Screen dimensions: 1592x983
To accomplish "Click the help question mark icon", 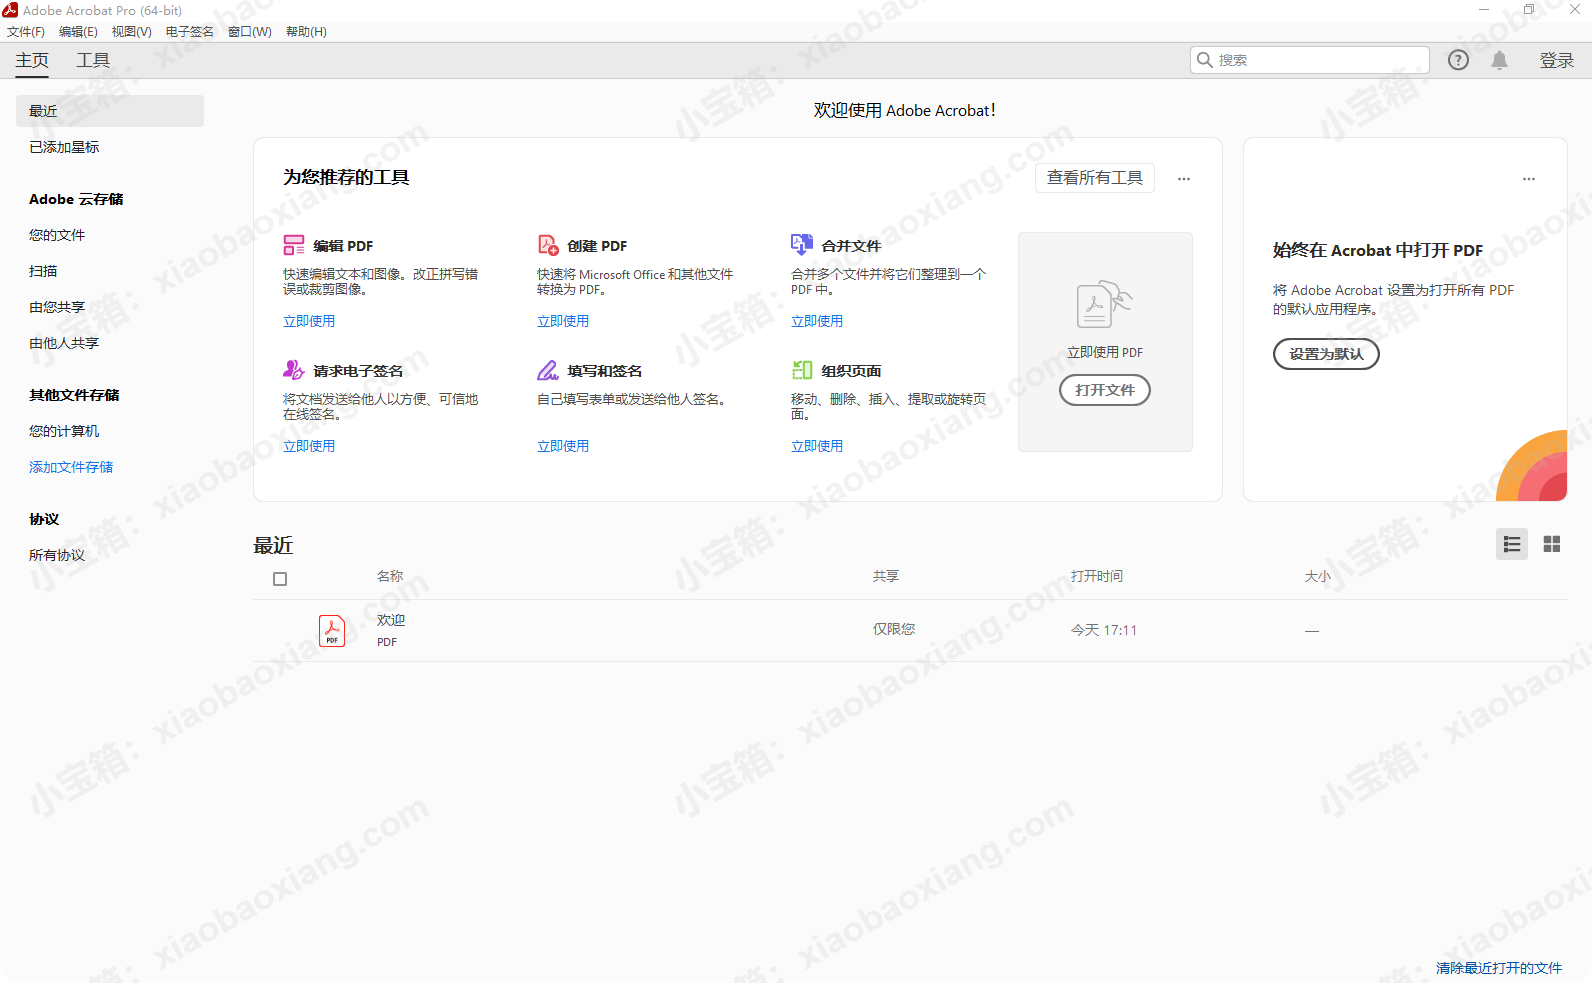I will pyautogui.click(x=1458, y=60).
